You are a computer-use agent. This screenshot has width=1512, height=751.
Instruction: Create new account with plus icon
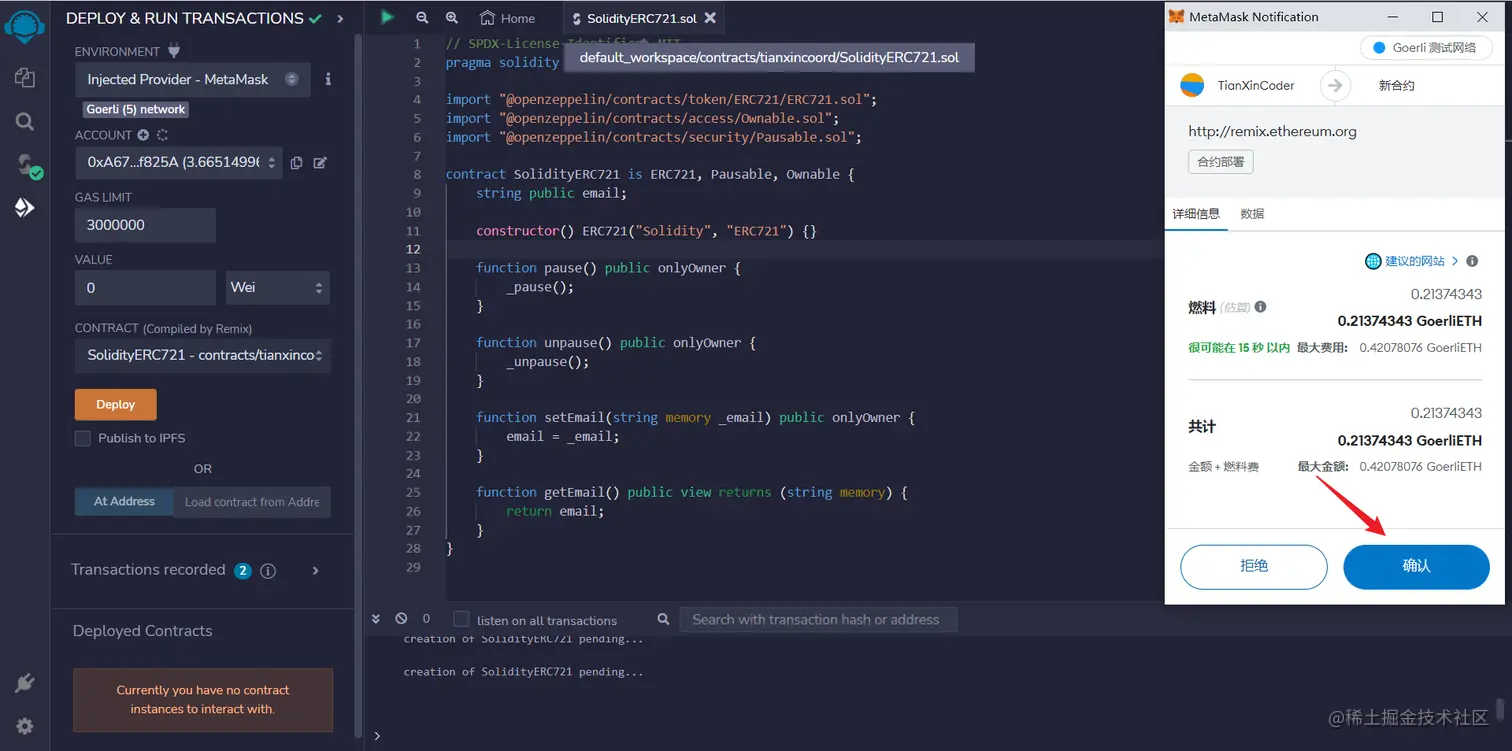(x=143, y=135)
